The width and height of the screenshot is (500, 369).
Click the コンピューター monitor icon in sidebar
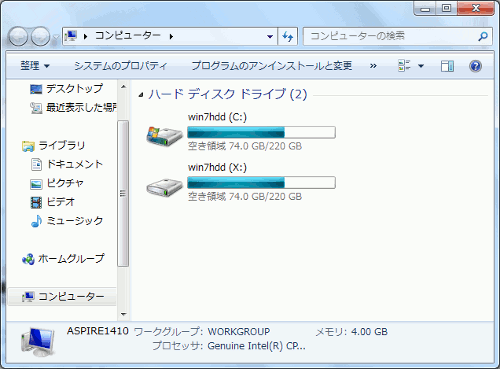(28, 297)
